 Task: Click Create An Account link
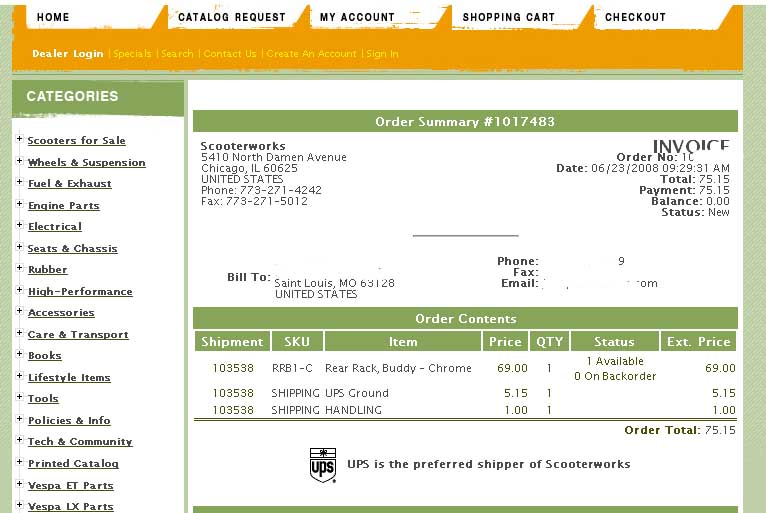[311, 54]
